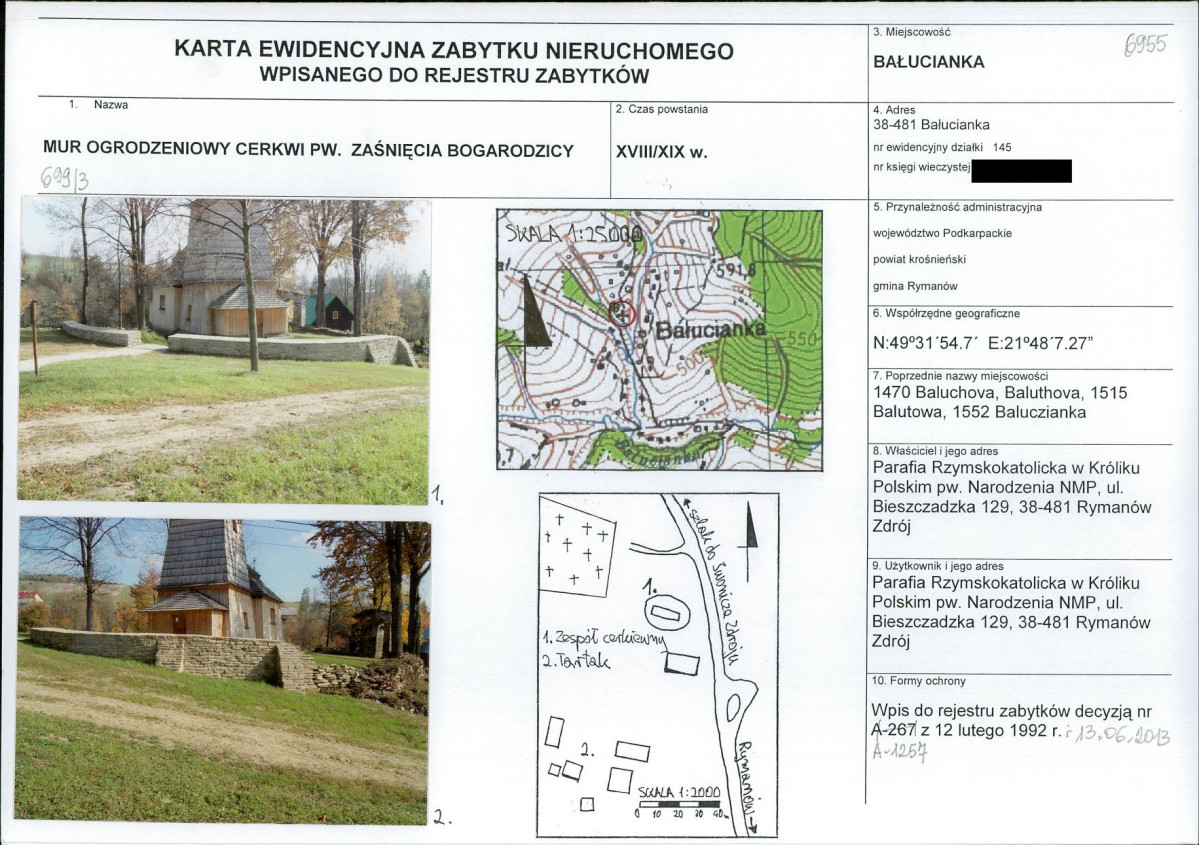
Task: Click the '3. Miejscowość' field label
Action: (911, 32)
